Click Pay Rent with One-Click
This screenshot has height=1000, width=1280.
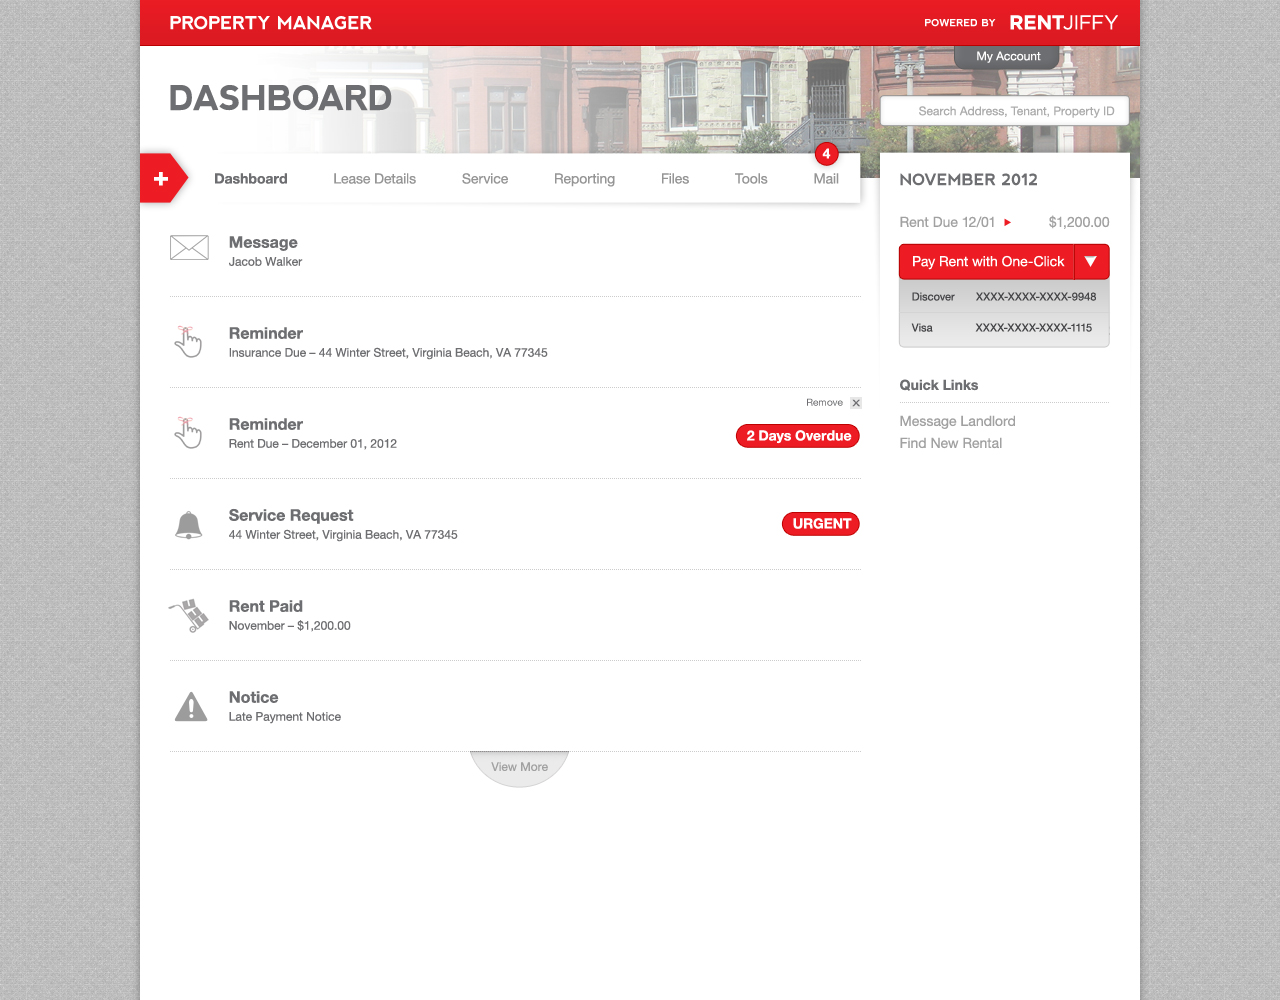click(986, 261)
